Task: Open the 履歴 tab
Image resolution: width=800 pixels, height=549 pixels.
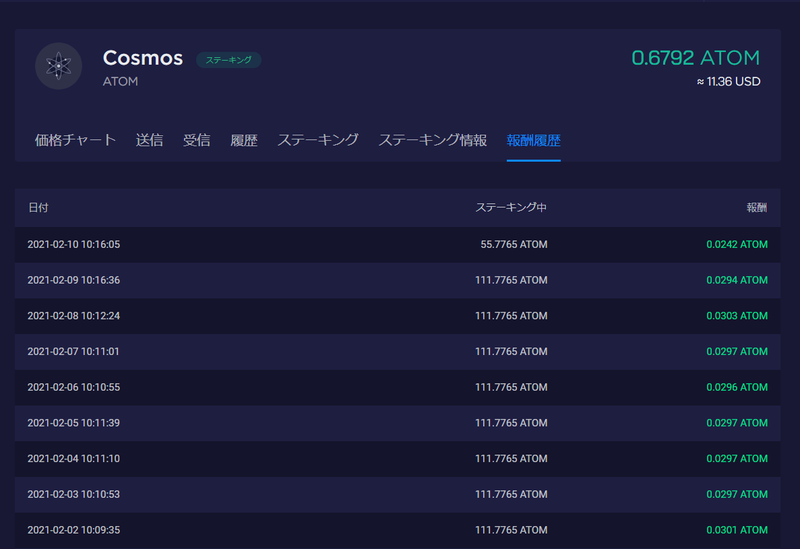Action: point(244,140)
